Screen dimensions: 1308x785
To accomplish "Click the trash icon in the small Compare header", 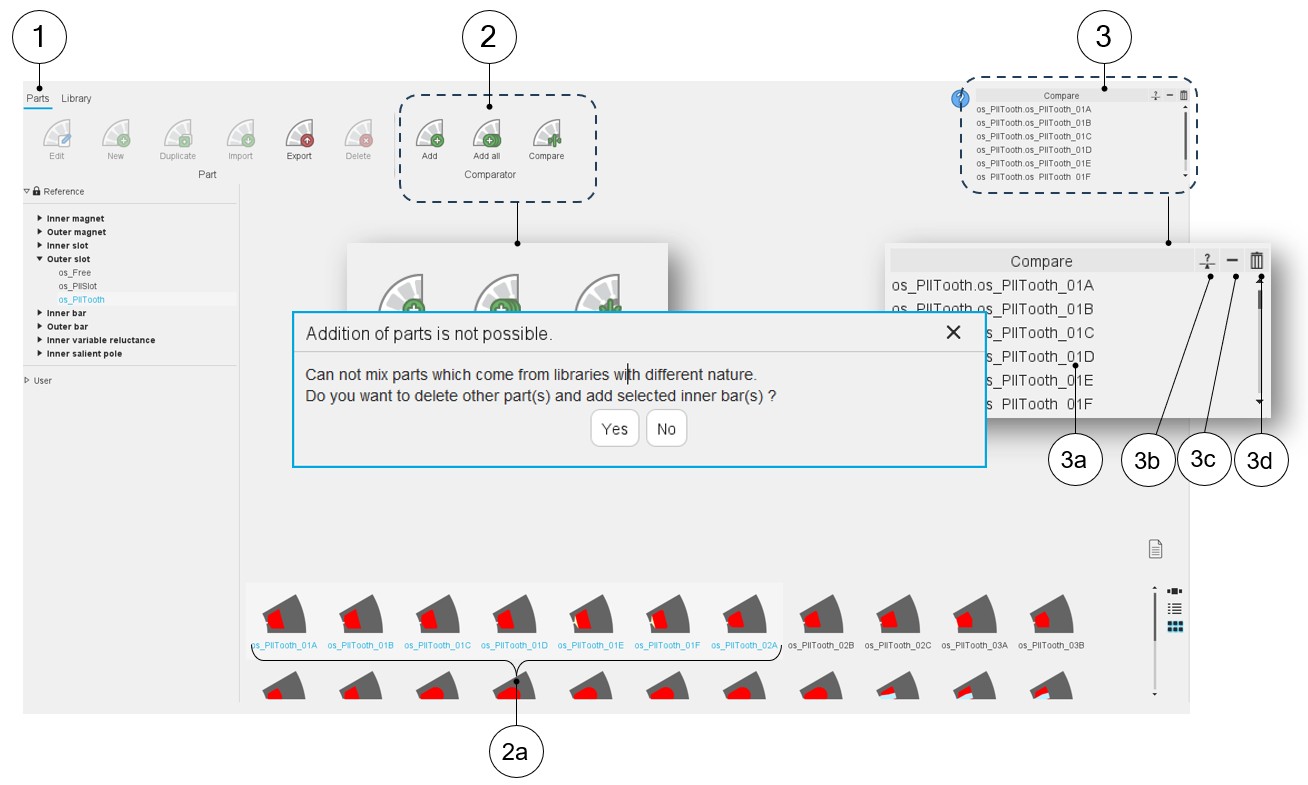I will point(1184,96).
